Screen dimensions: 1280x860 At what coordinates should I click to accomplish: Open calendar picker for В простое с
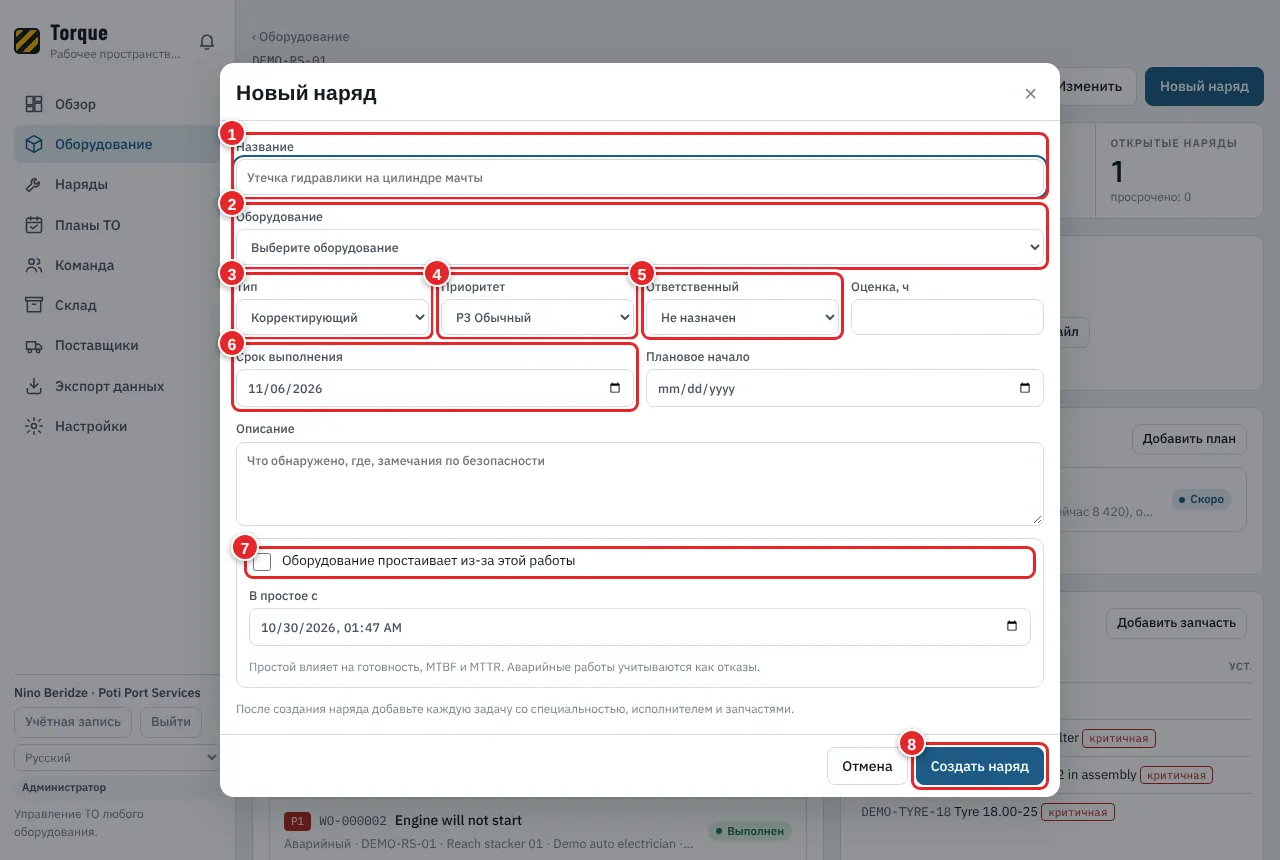[1012, 627]
